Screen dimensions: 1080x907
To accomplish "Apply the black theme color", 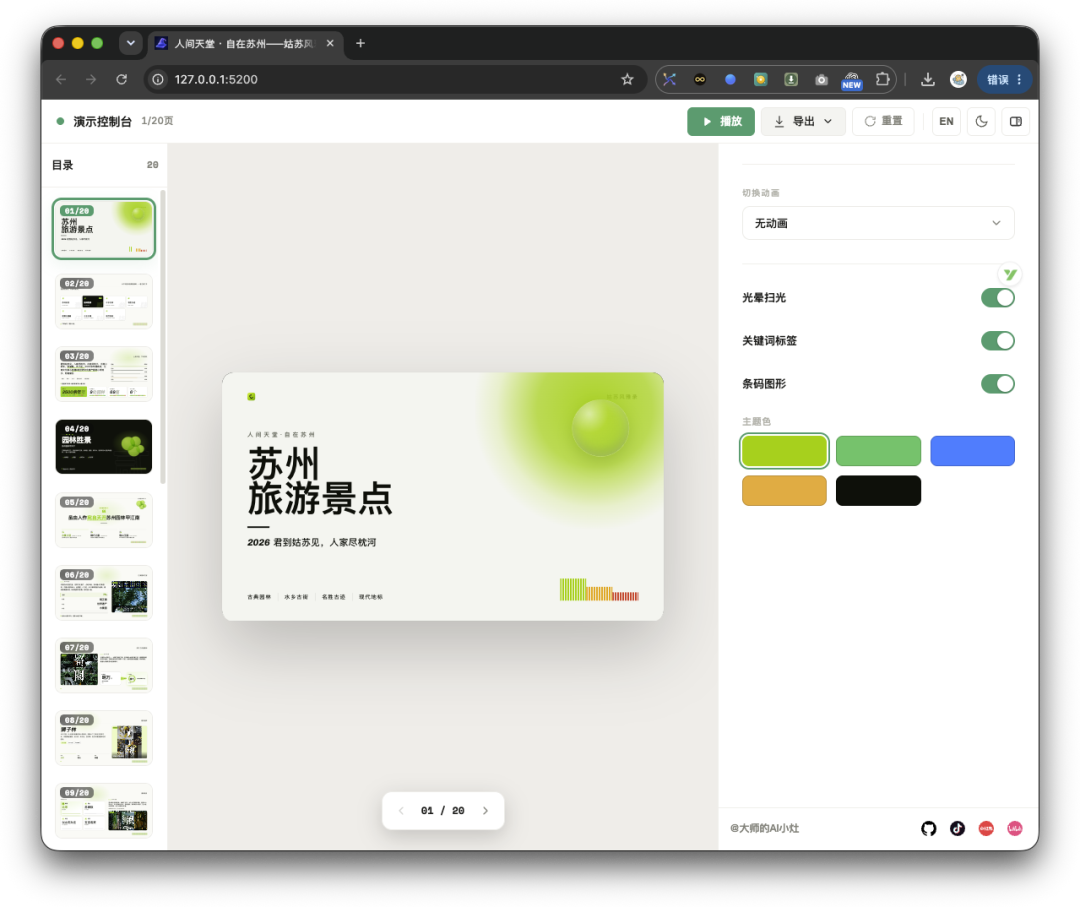I will coord(878,490).
